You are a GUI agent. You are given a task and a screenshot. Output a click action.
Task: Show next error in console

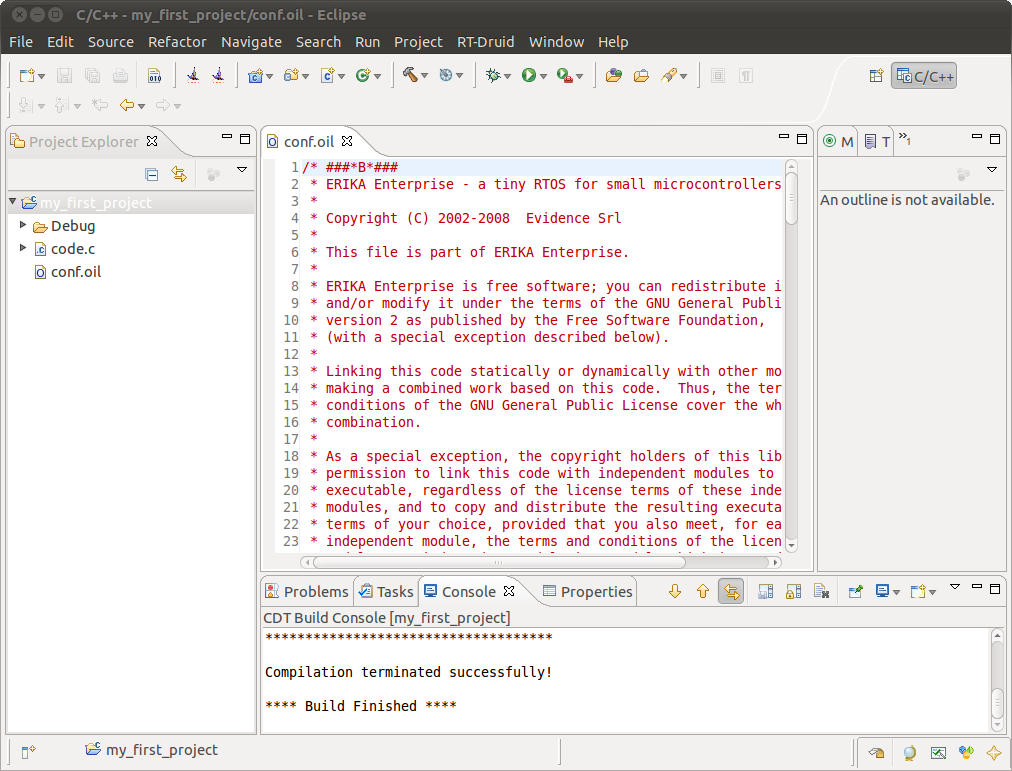point(675,591)
